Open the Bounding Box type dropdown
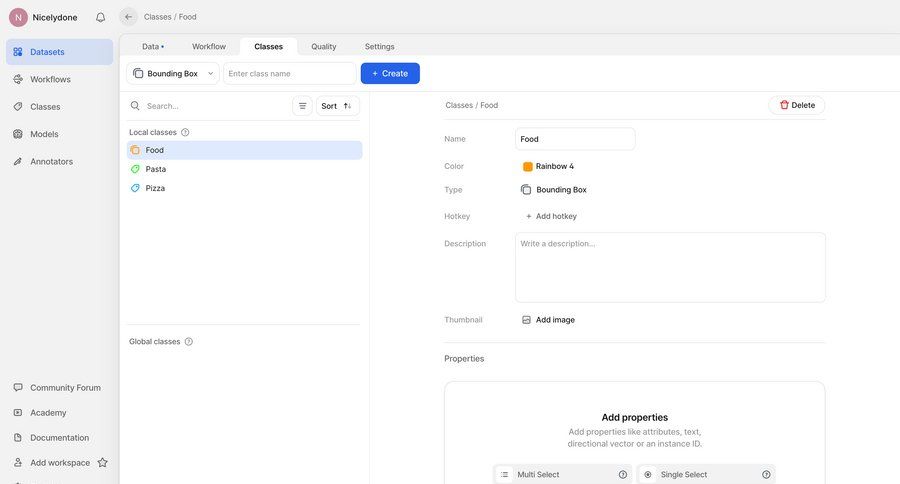The height and width of the screenshot is (484, 900). tap(173, 73)
